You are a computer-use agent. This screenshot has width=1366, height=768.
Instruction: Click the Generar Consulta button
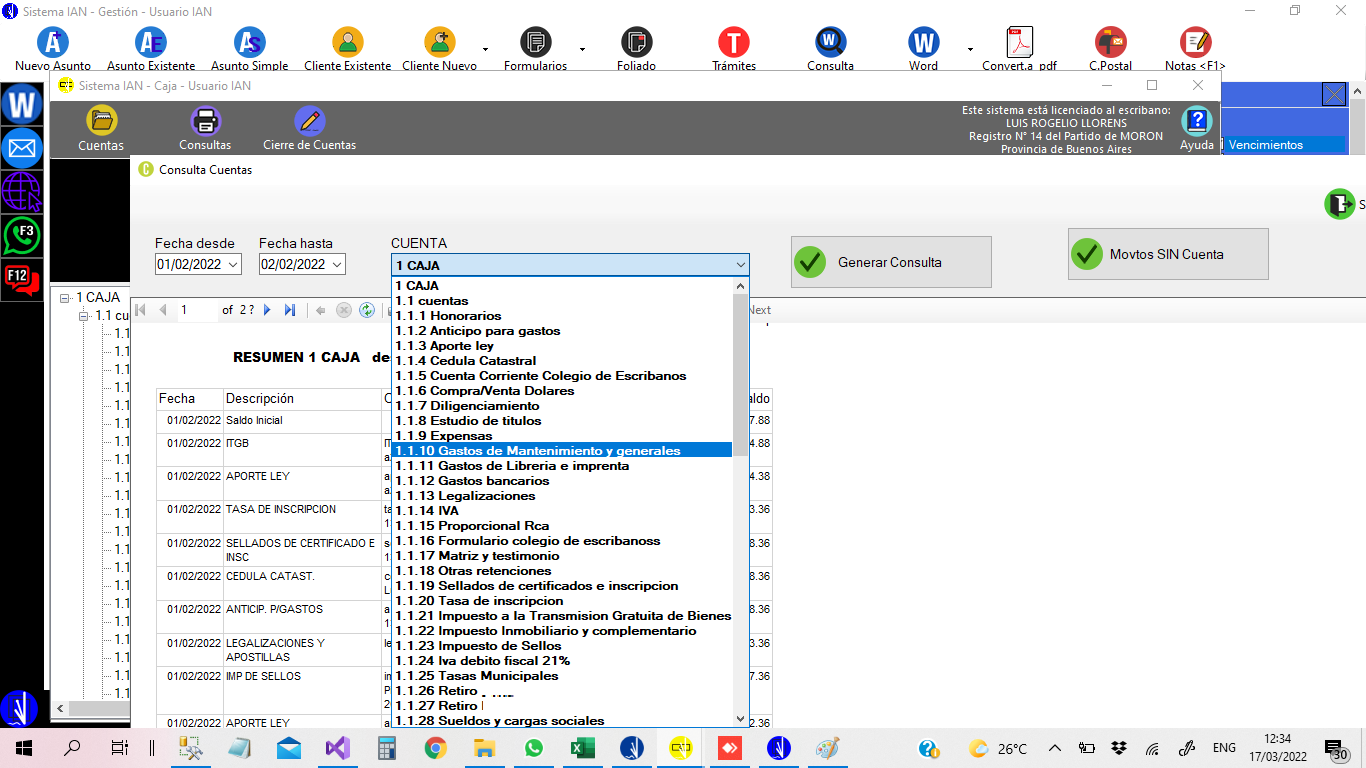click(890, 262)
